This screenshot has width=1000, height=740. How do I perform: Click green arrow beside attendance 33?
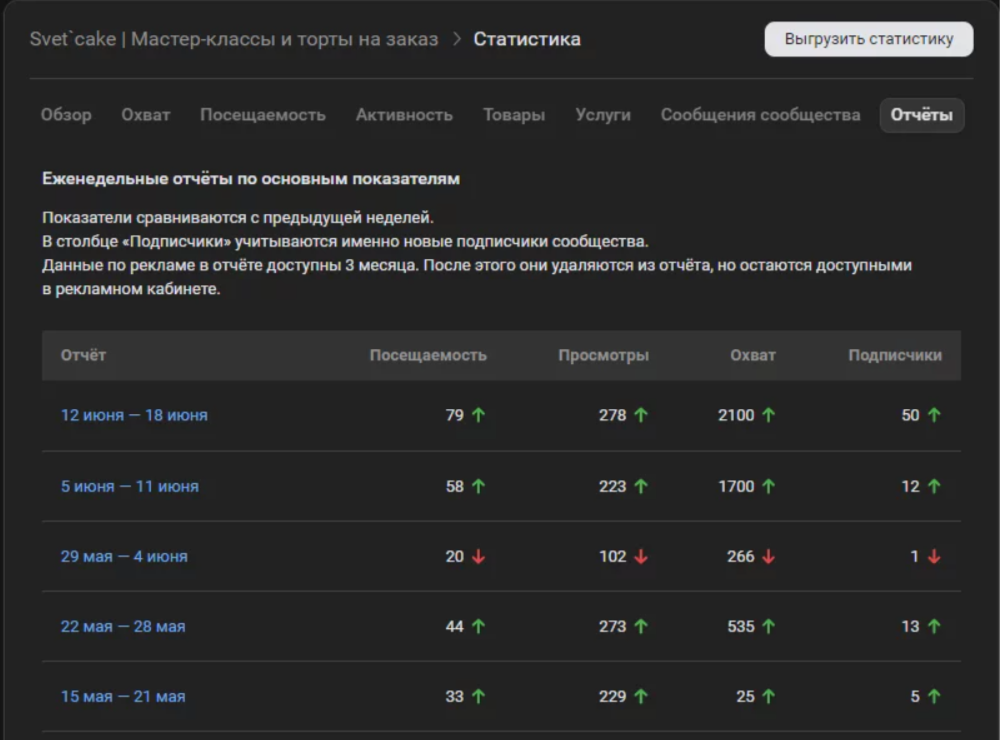click(478, 697)
